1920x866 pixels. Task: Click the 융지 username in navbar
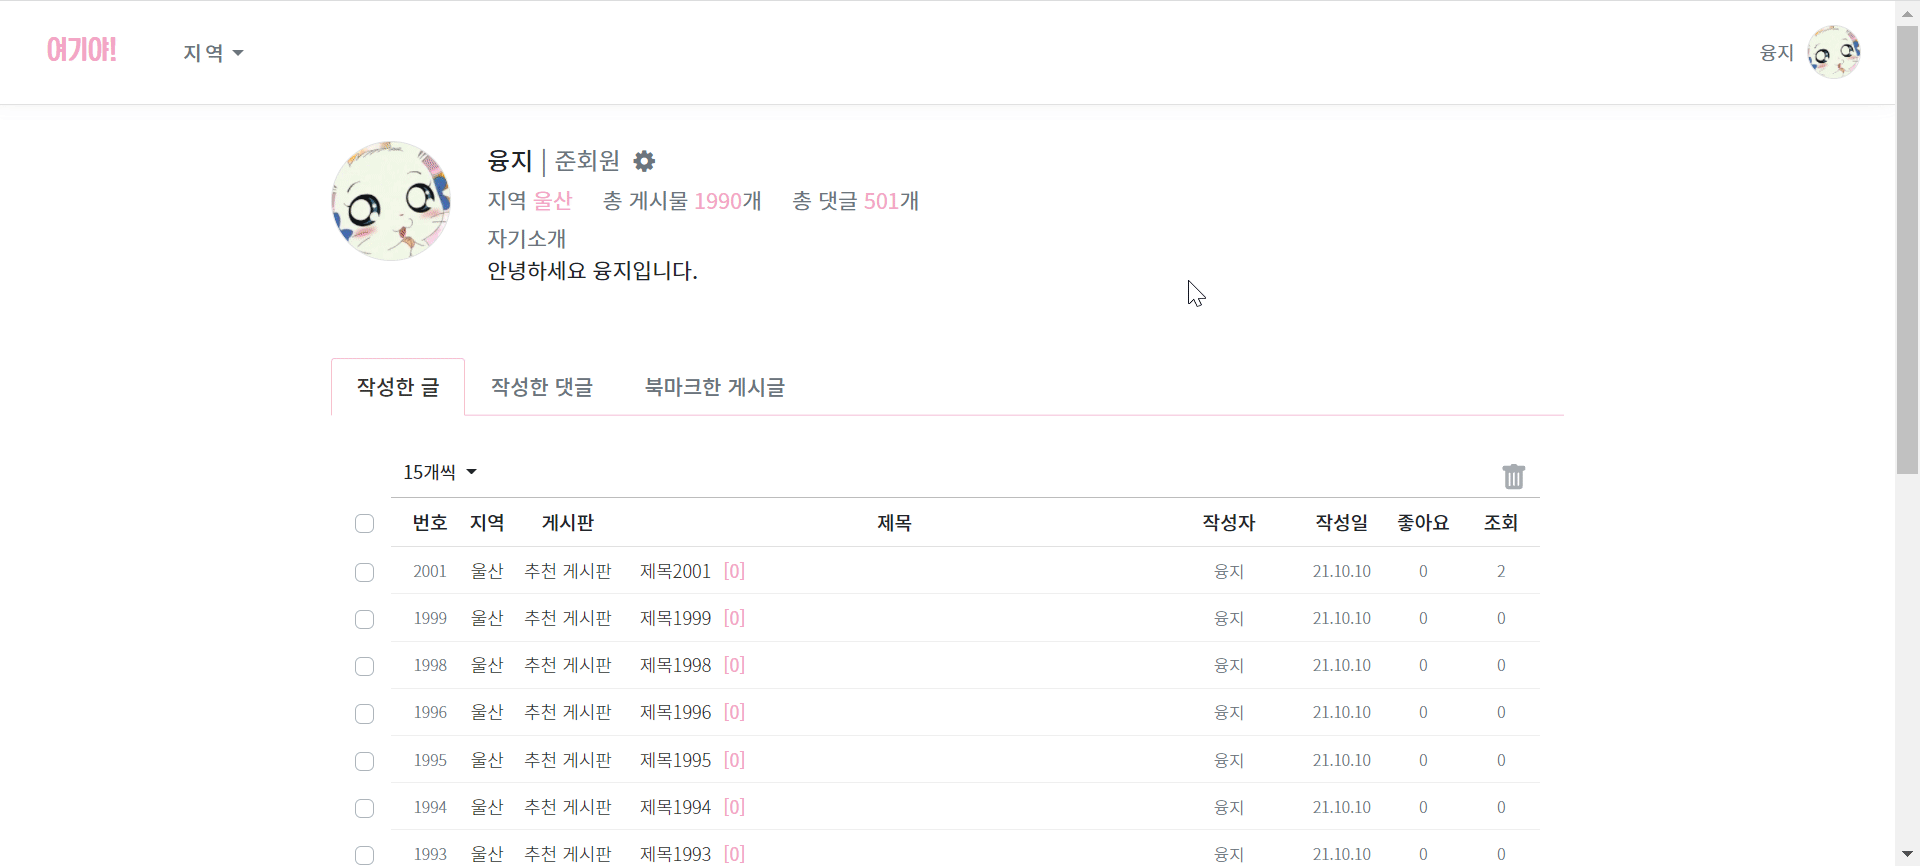pyautogui.click(x=1776, y=53)
